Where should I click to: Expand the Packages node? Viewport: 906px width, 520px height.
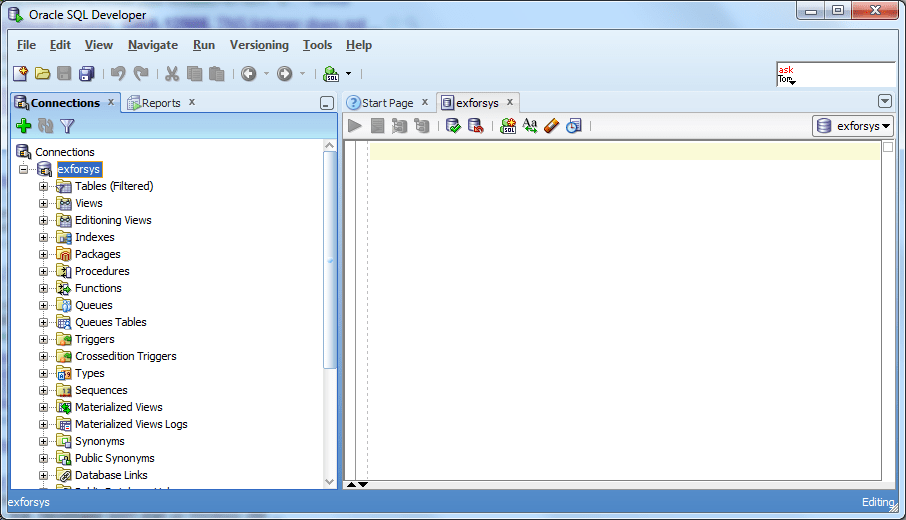43,254
